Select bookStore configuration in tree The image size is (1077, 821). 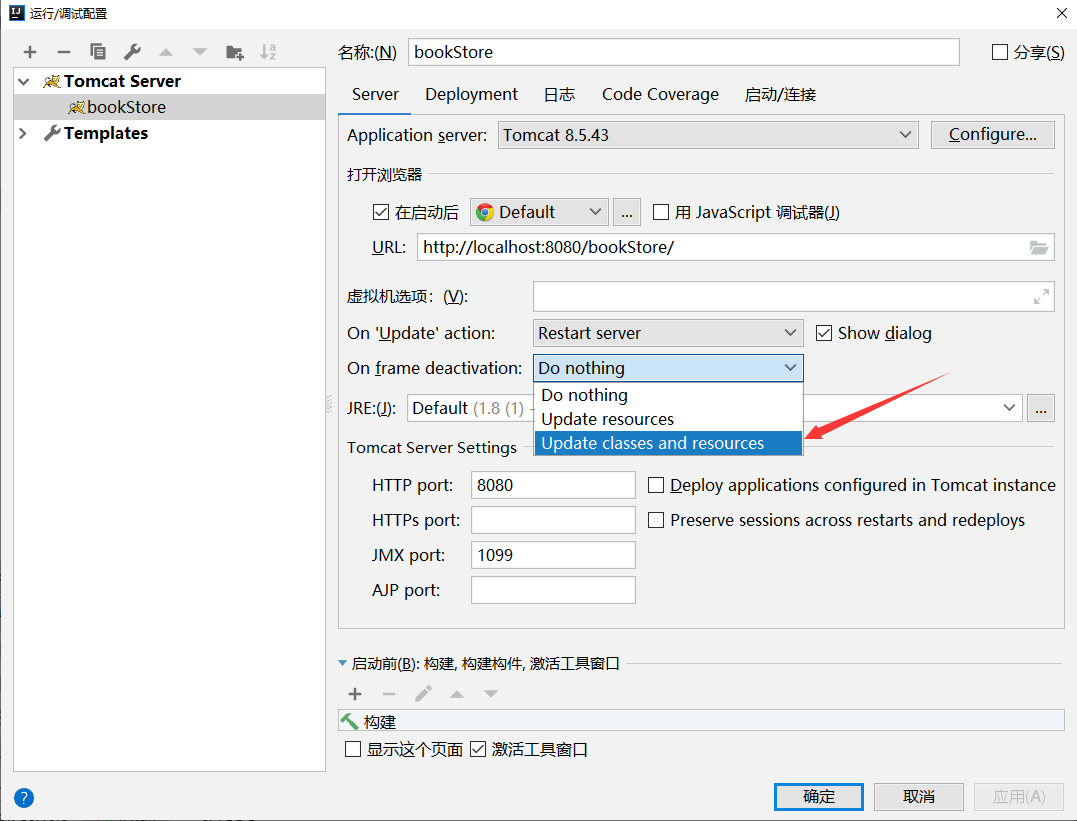[170, 107]
